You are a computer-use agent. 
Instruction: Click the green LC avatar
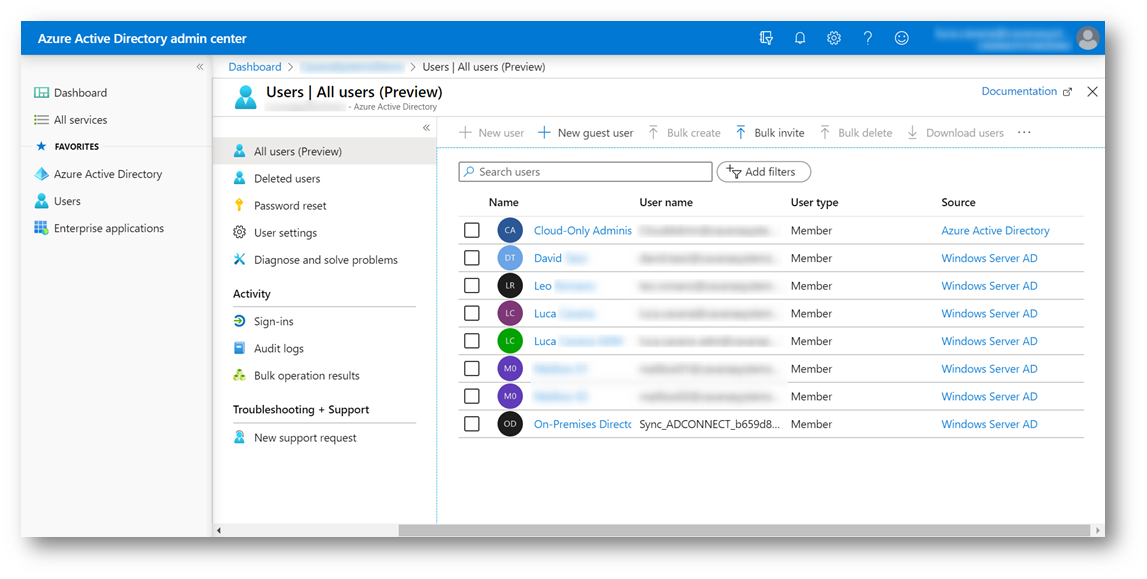pos(510,341)
